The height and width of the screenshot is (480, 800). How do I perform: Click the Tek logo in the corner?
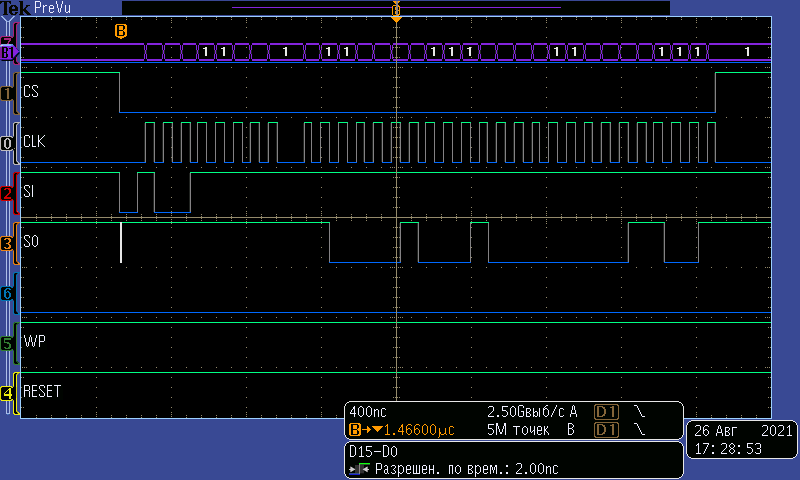[15, 8]
